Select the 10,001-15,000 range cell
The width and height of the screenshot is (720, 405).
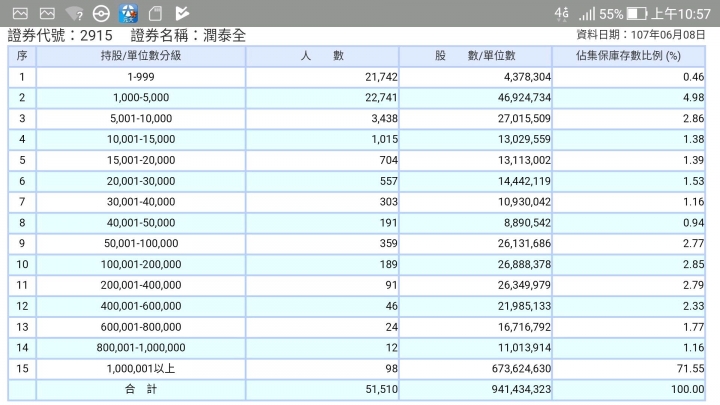(x=141, y=139)
